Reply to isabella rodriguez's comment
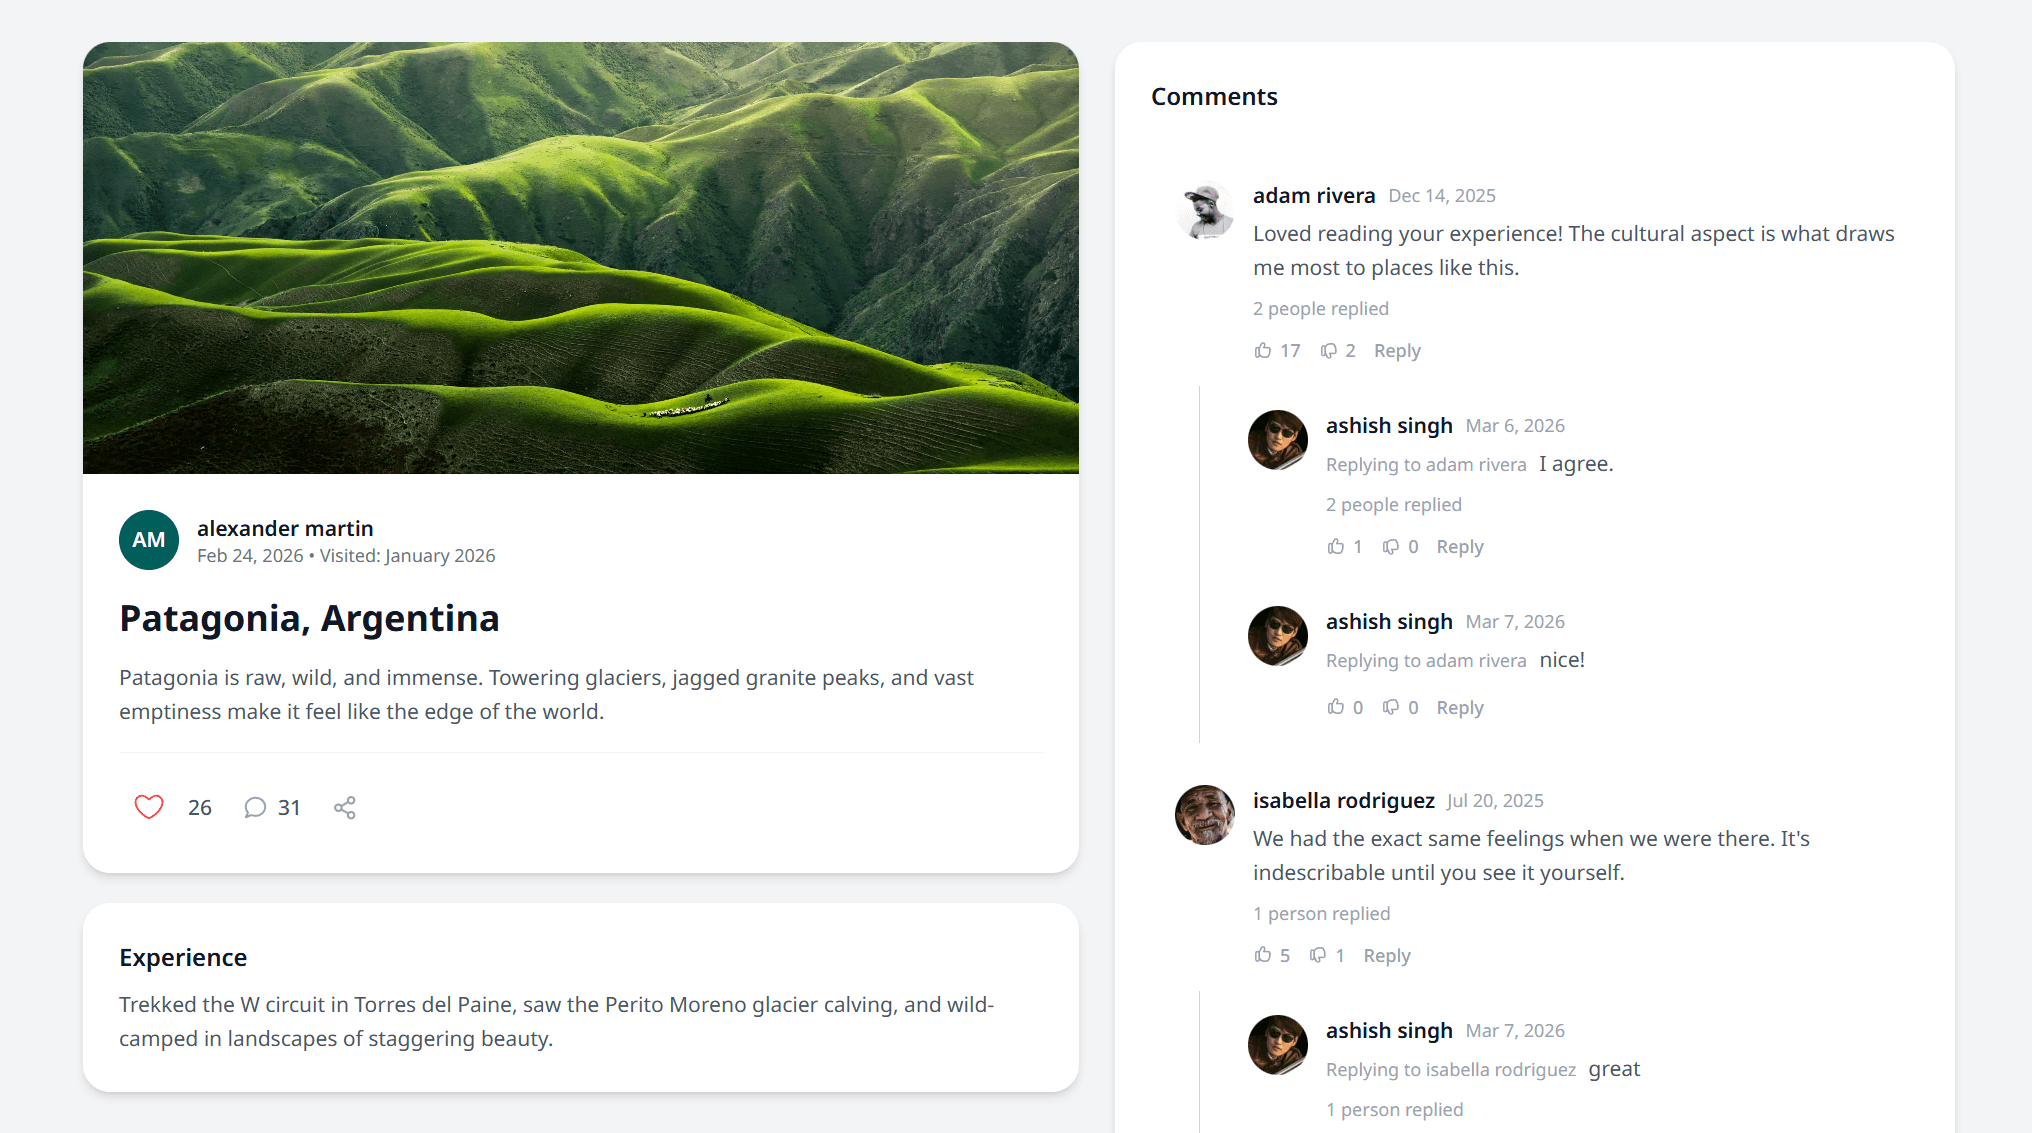2032x1133 pixels. 1386,955
